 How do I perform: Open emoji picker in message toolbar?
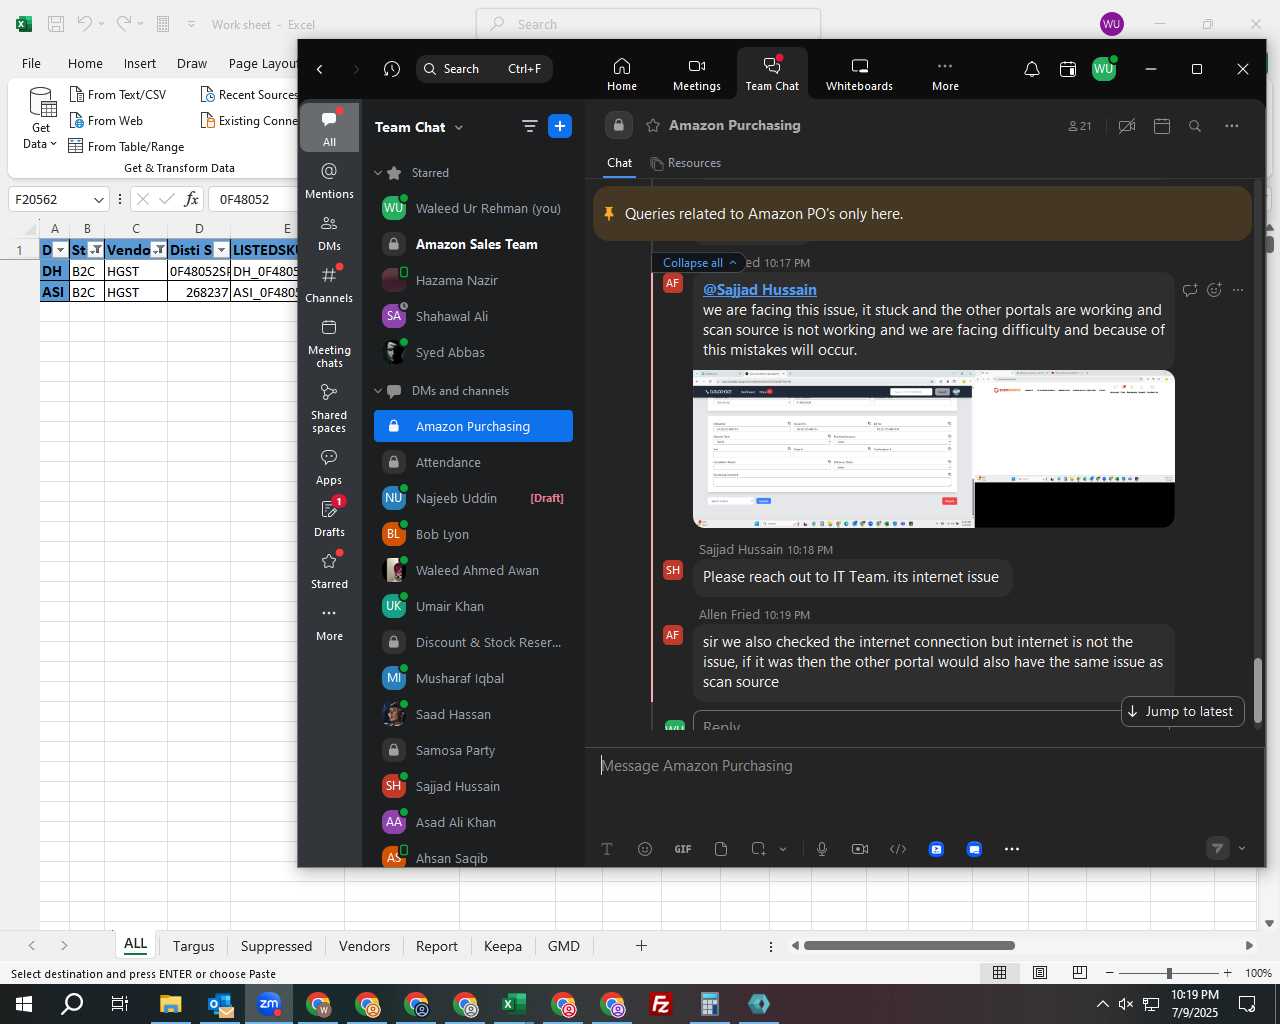click(645, 849)
